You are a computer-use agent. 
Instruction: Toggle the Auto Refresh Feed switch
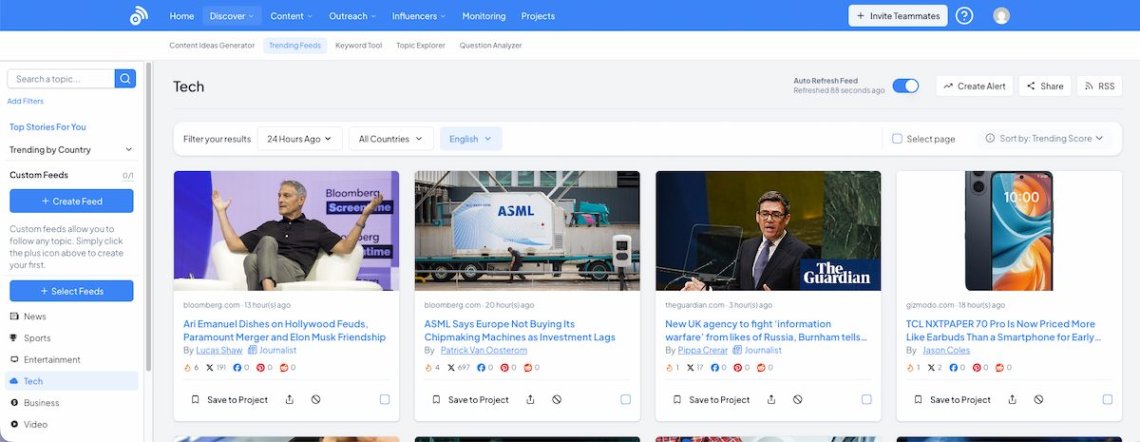[x=905, y=86]
